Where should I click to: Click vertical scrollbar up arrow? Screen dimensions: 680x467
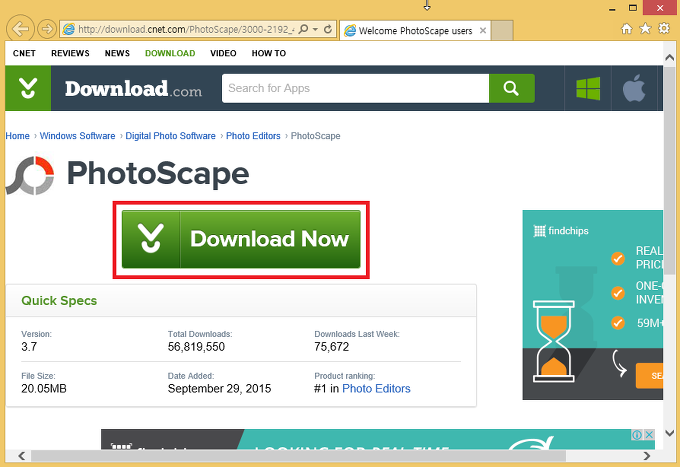[x=669, y=58]
